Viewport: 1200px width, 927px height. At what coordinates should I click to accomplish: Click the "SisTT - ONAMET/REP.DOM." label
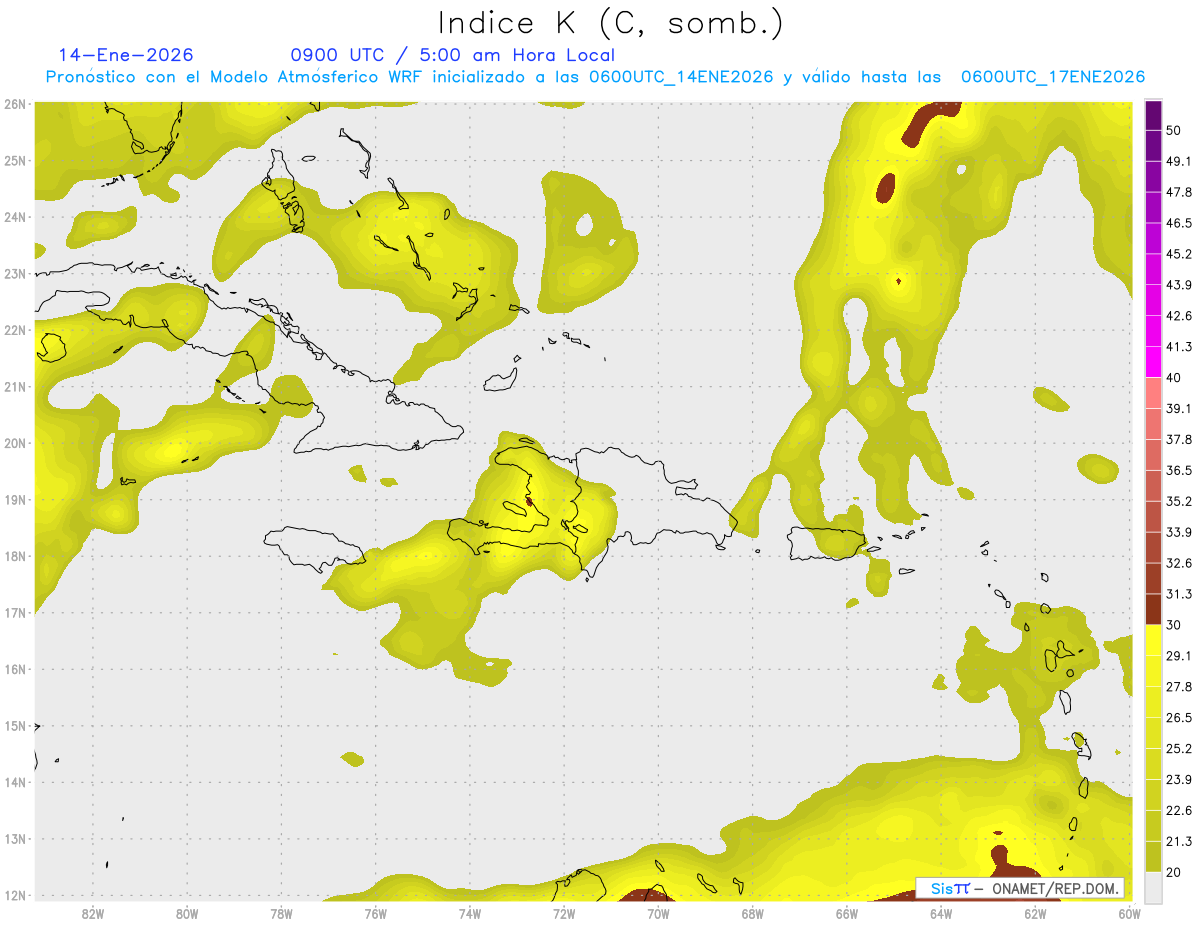[x=1020, y=888]
